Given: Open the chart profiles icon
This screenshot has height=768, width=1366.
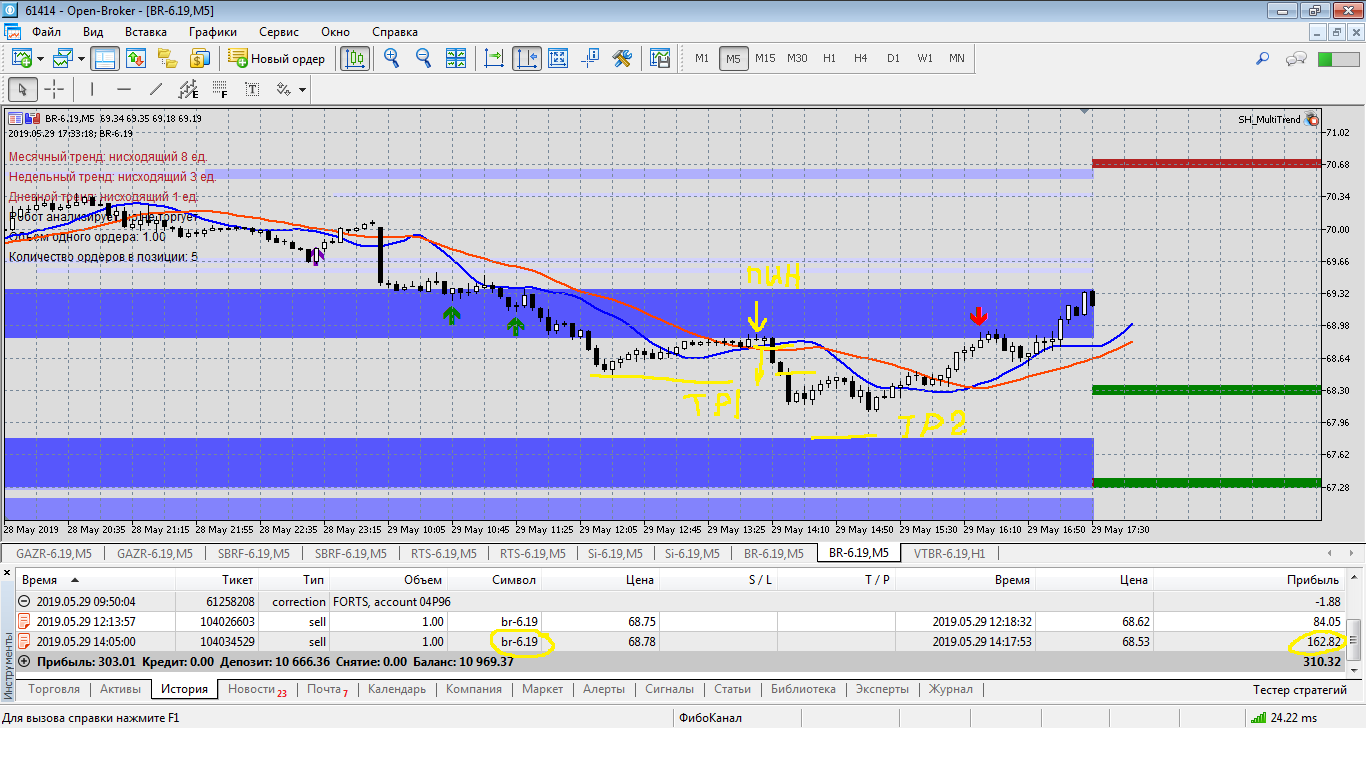Looking at the screenshot, I should pos(64,58).
